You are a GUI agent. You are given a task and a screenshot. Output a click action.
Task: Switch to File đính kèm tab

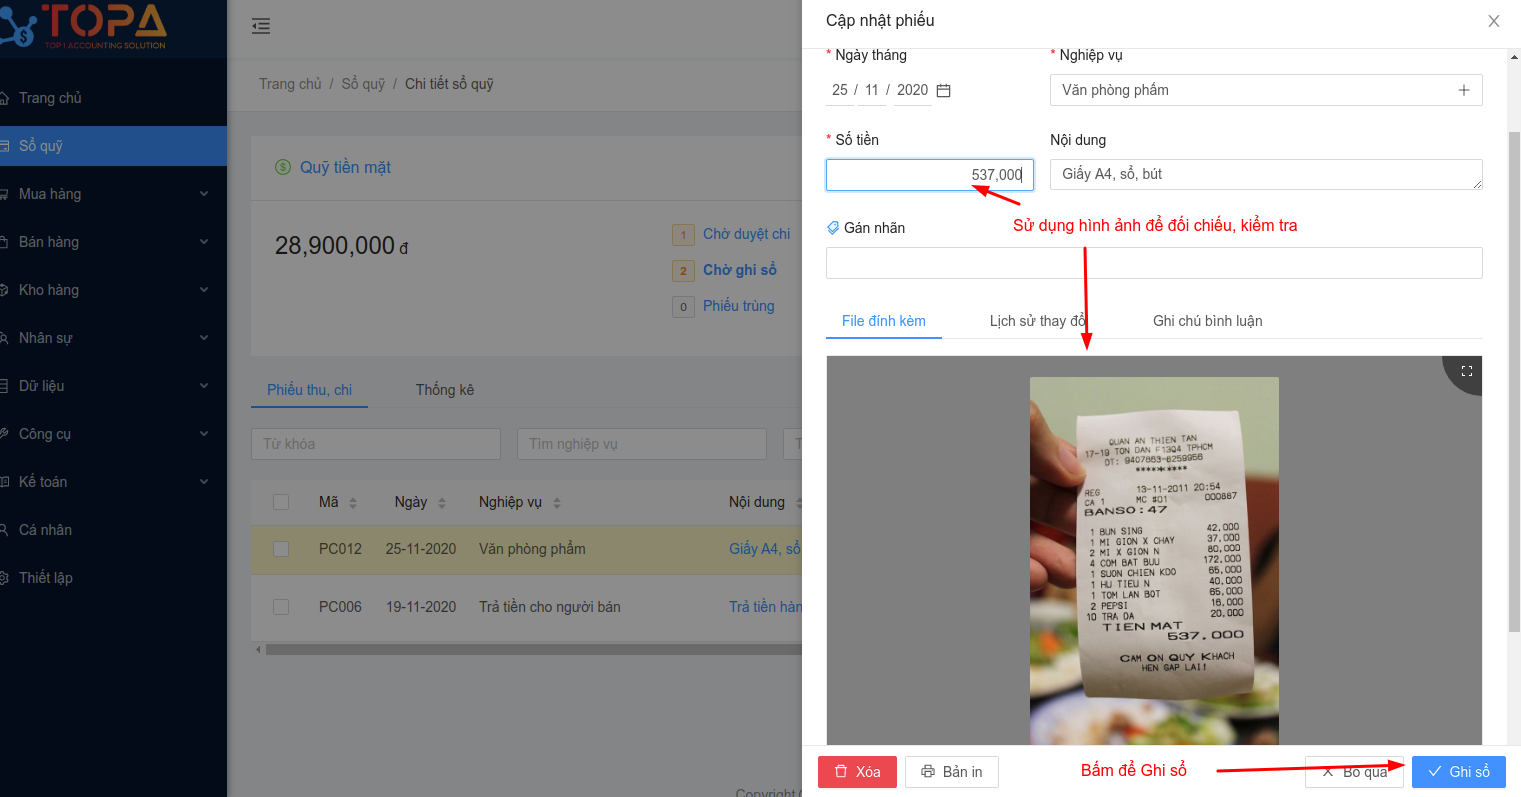884,321
